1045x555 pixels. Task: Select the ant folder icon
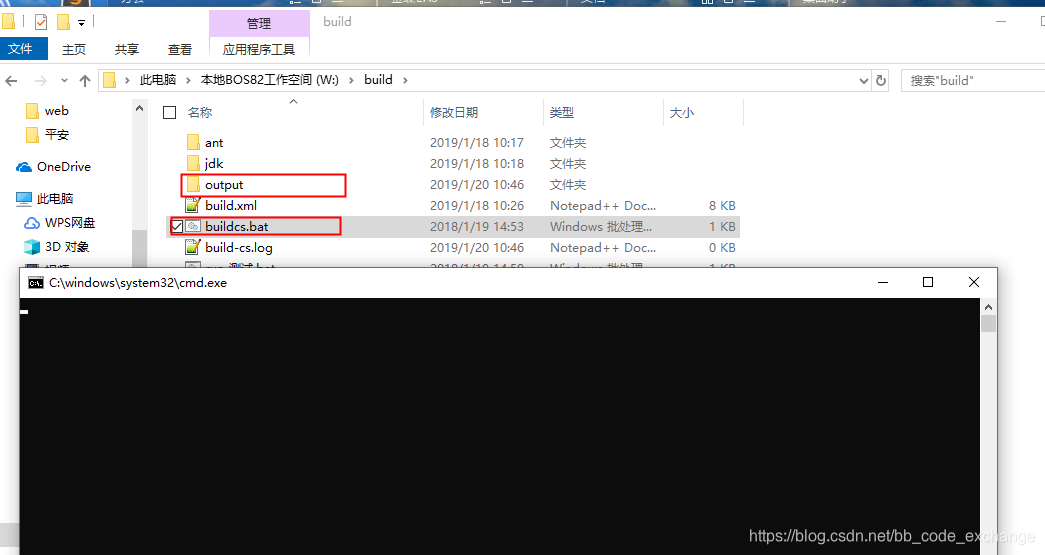click(x=193, y=143)
